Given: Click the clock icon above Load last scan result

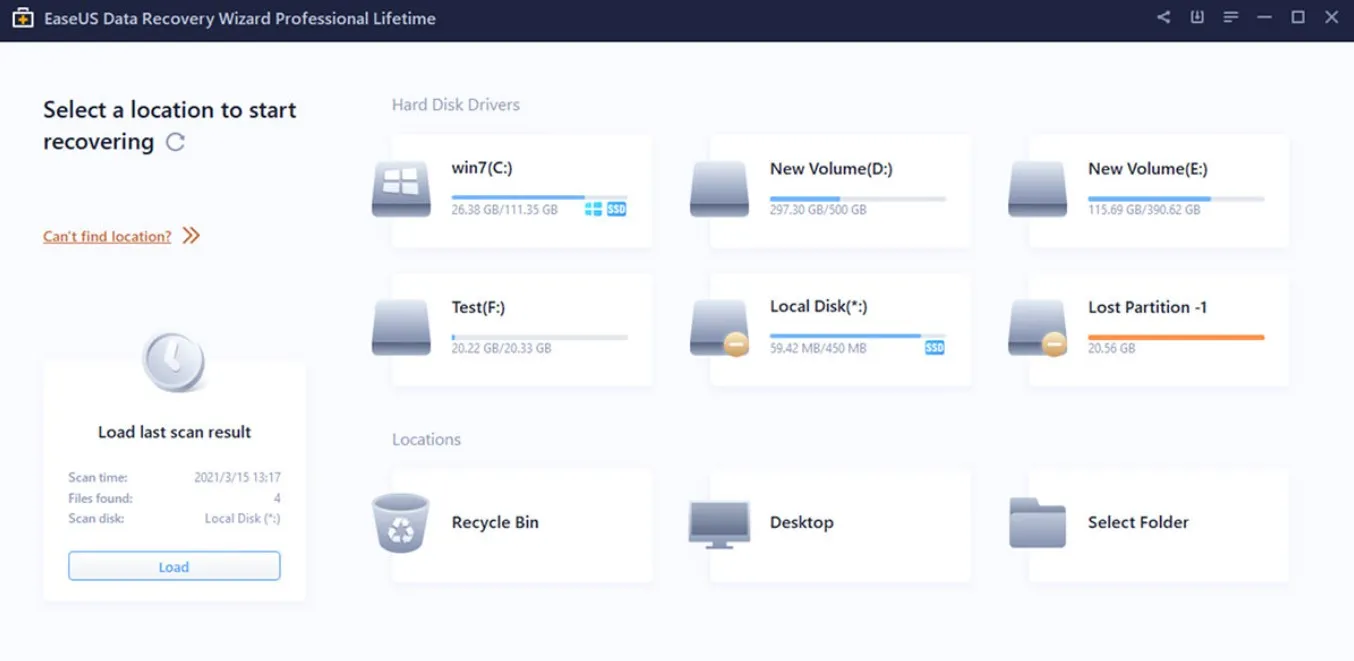Looking at the screenshot, I should click(173, 361).
